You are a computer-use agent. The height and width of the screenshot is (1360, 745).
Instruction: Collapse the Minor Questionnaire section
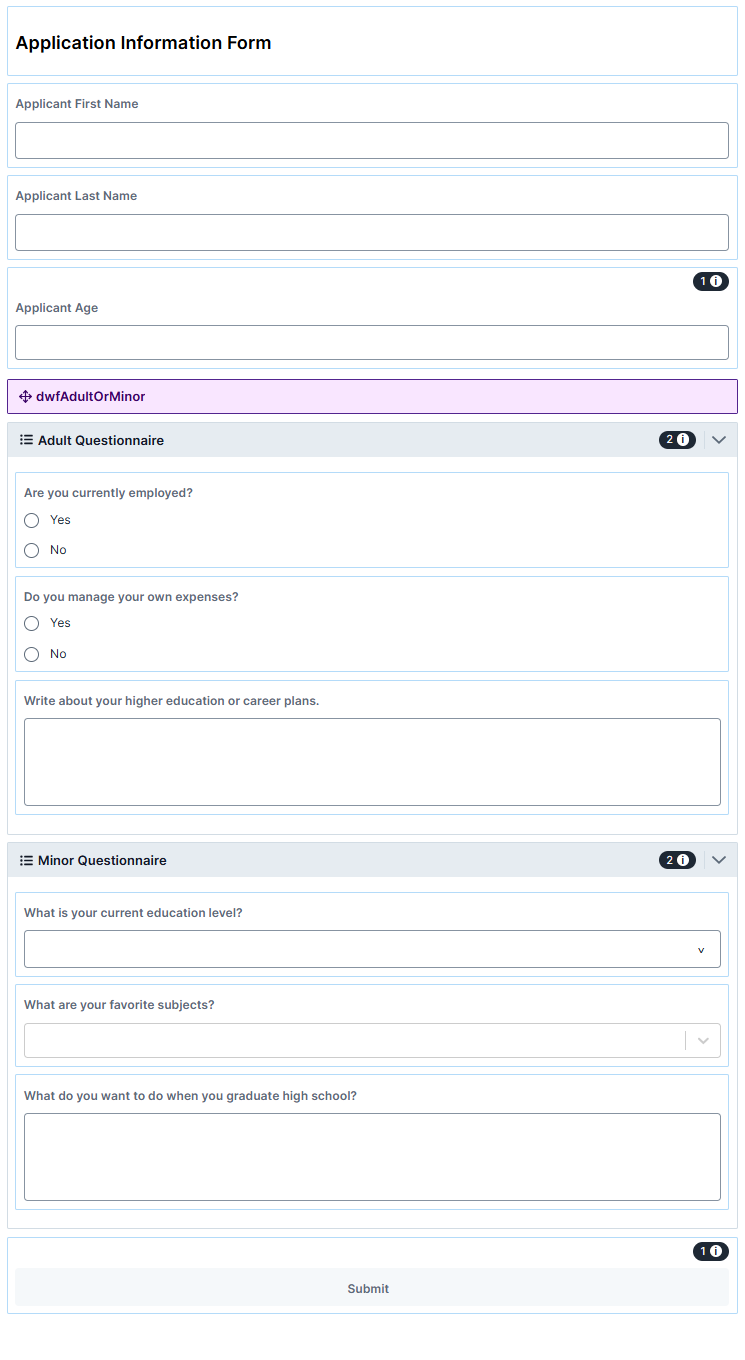pos(718,859)
